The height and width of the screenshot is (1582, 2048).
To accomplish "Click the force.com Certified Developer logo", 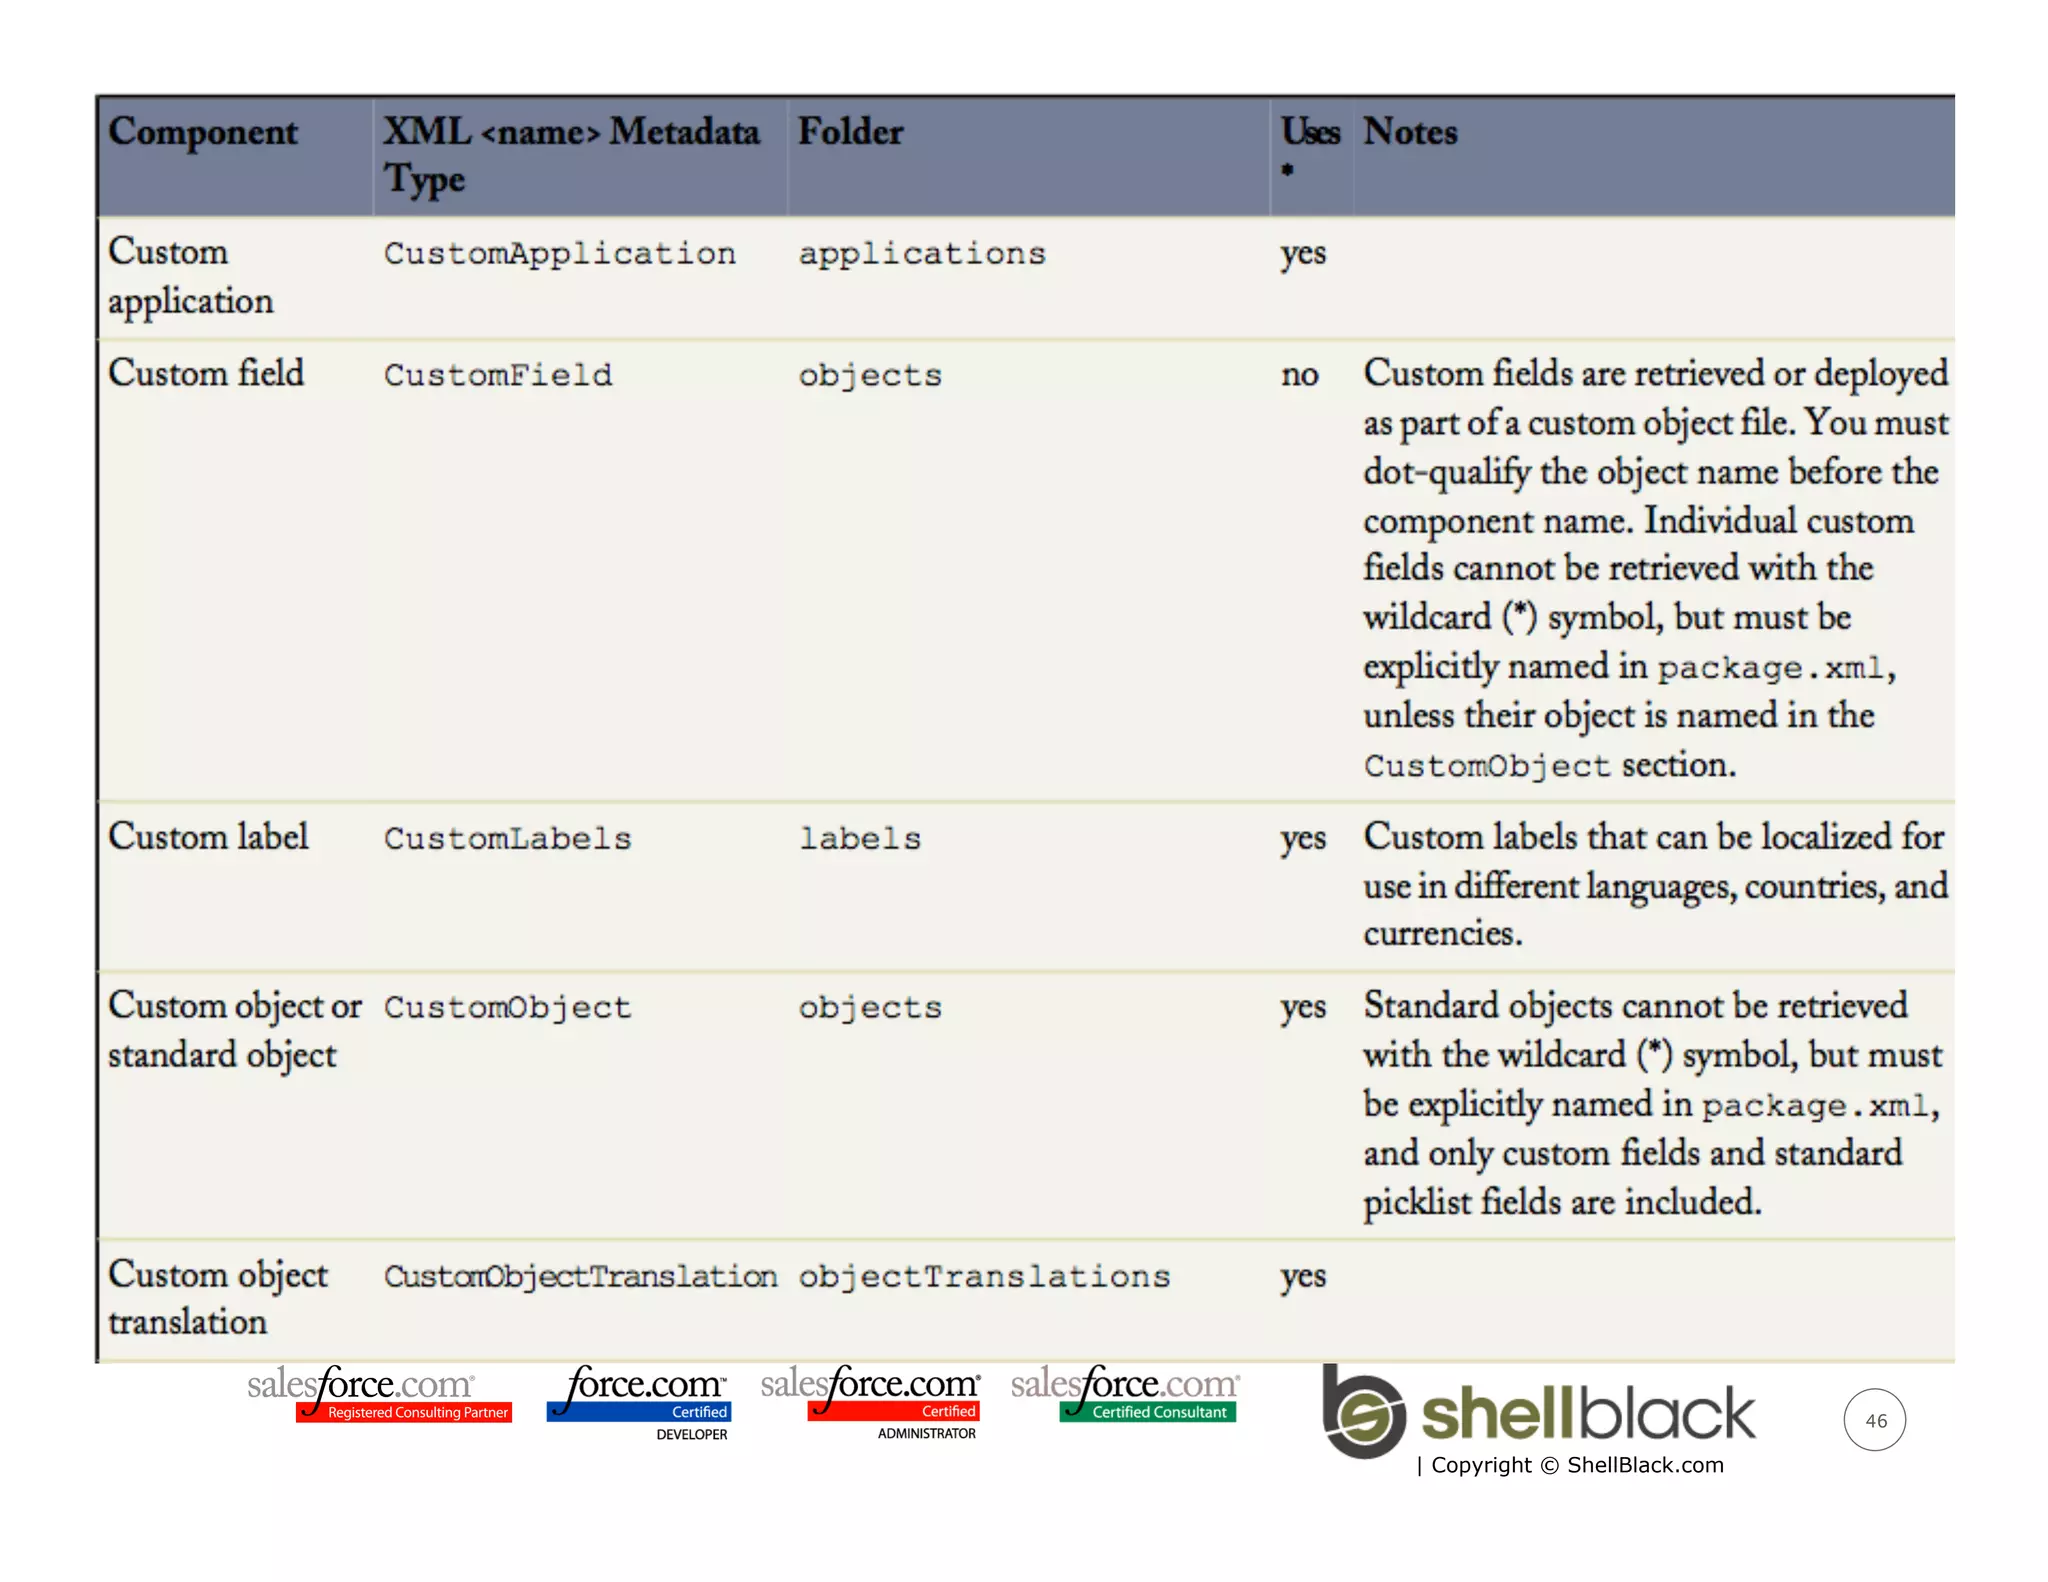I will tap(640, 1400).
